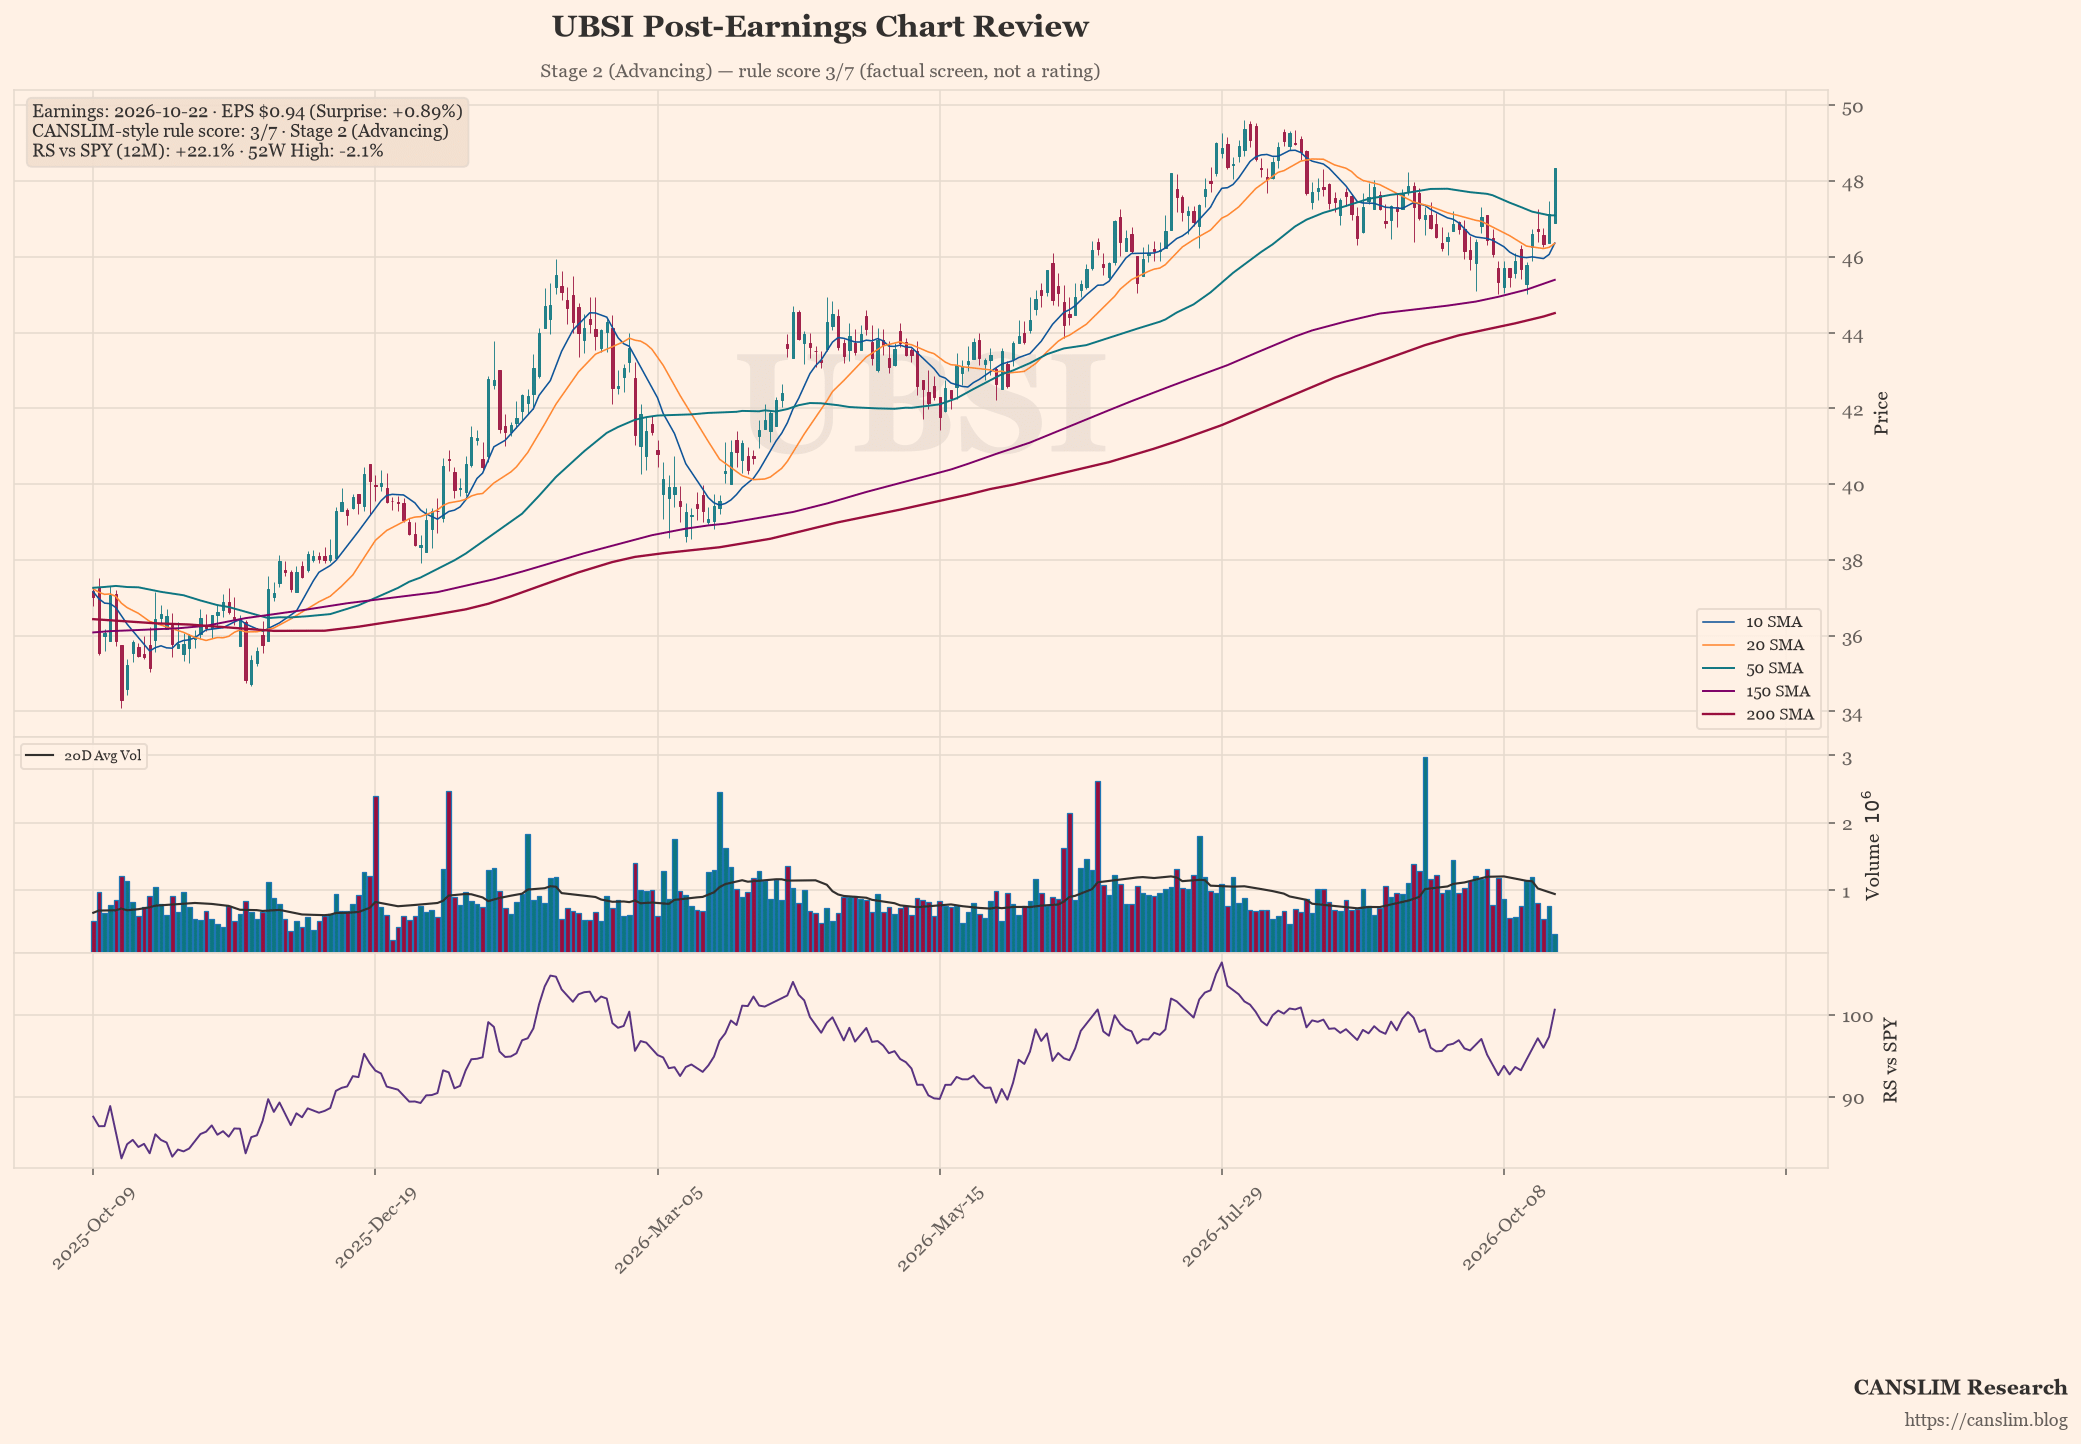The height and width of the screenshot is (1444, 2081).
Task: Click the 'RS vs SPY (12M): +22.1%' line
Action: tap(208, 151)
